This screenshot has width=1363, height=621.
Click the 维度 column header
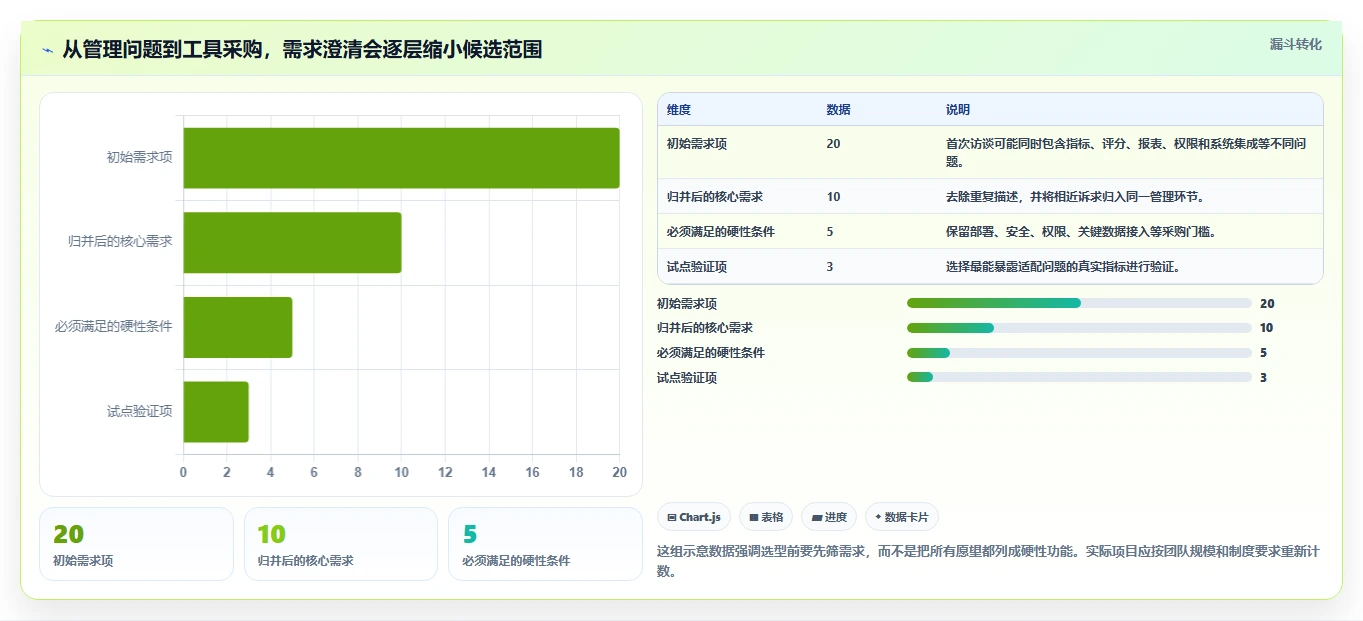(x=679, y=110)
